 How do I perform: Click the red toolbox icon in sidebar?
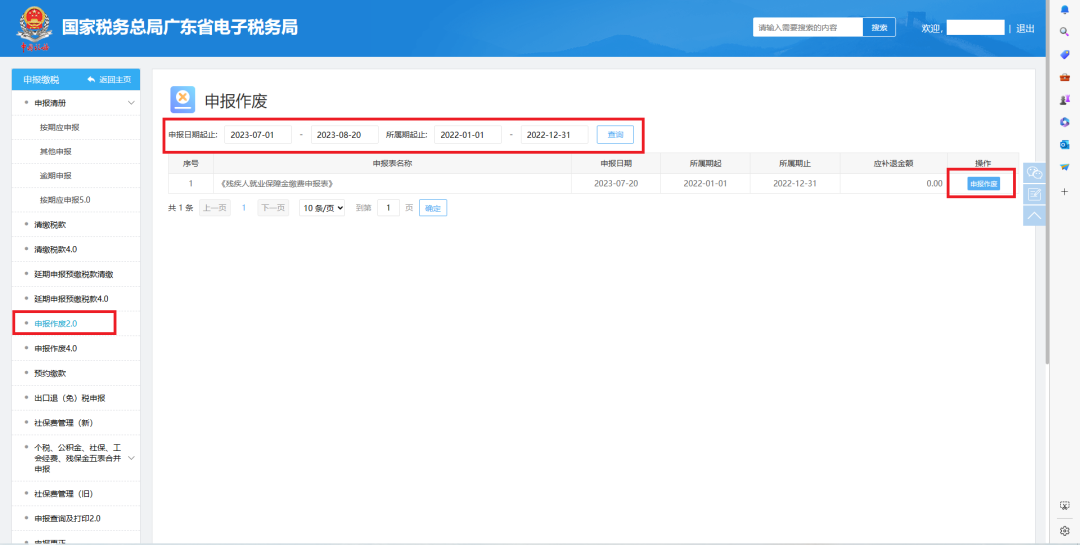click(x=1065, y=77)
